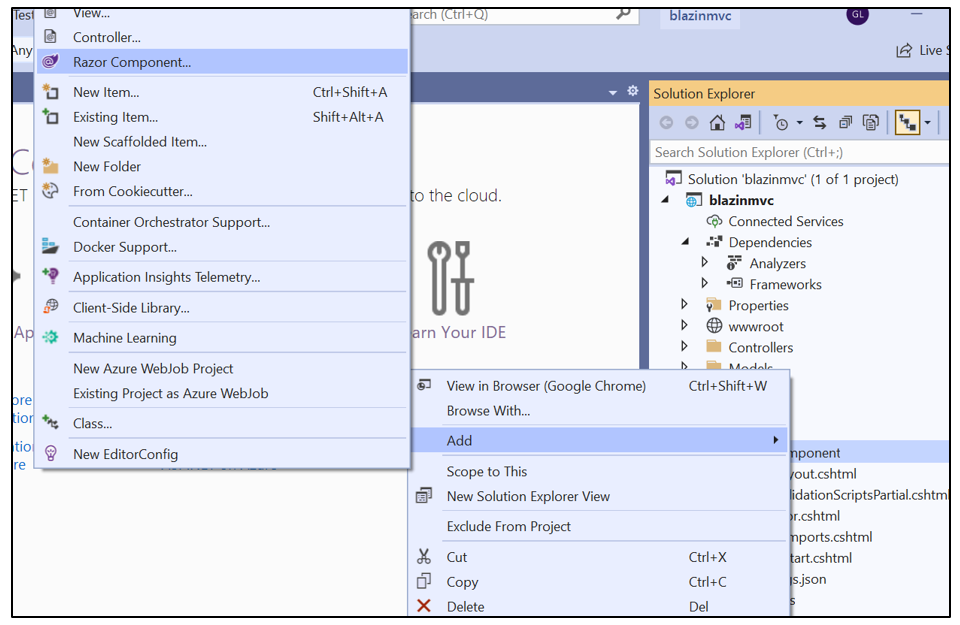Click Docker Support… menu entry
This screenshot has height=625, width=960.
(125, 247)
